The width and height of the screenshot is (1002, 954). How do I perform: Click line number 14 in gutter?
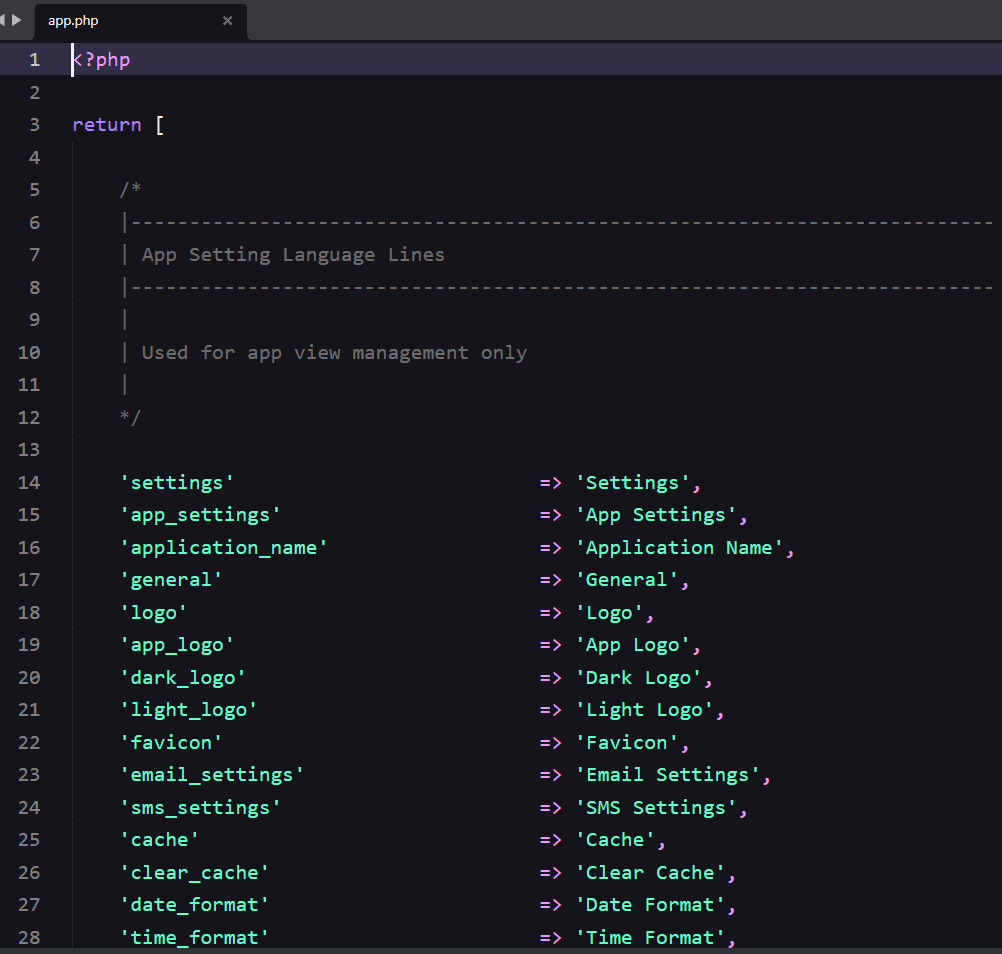29,482
